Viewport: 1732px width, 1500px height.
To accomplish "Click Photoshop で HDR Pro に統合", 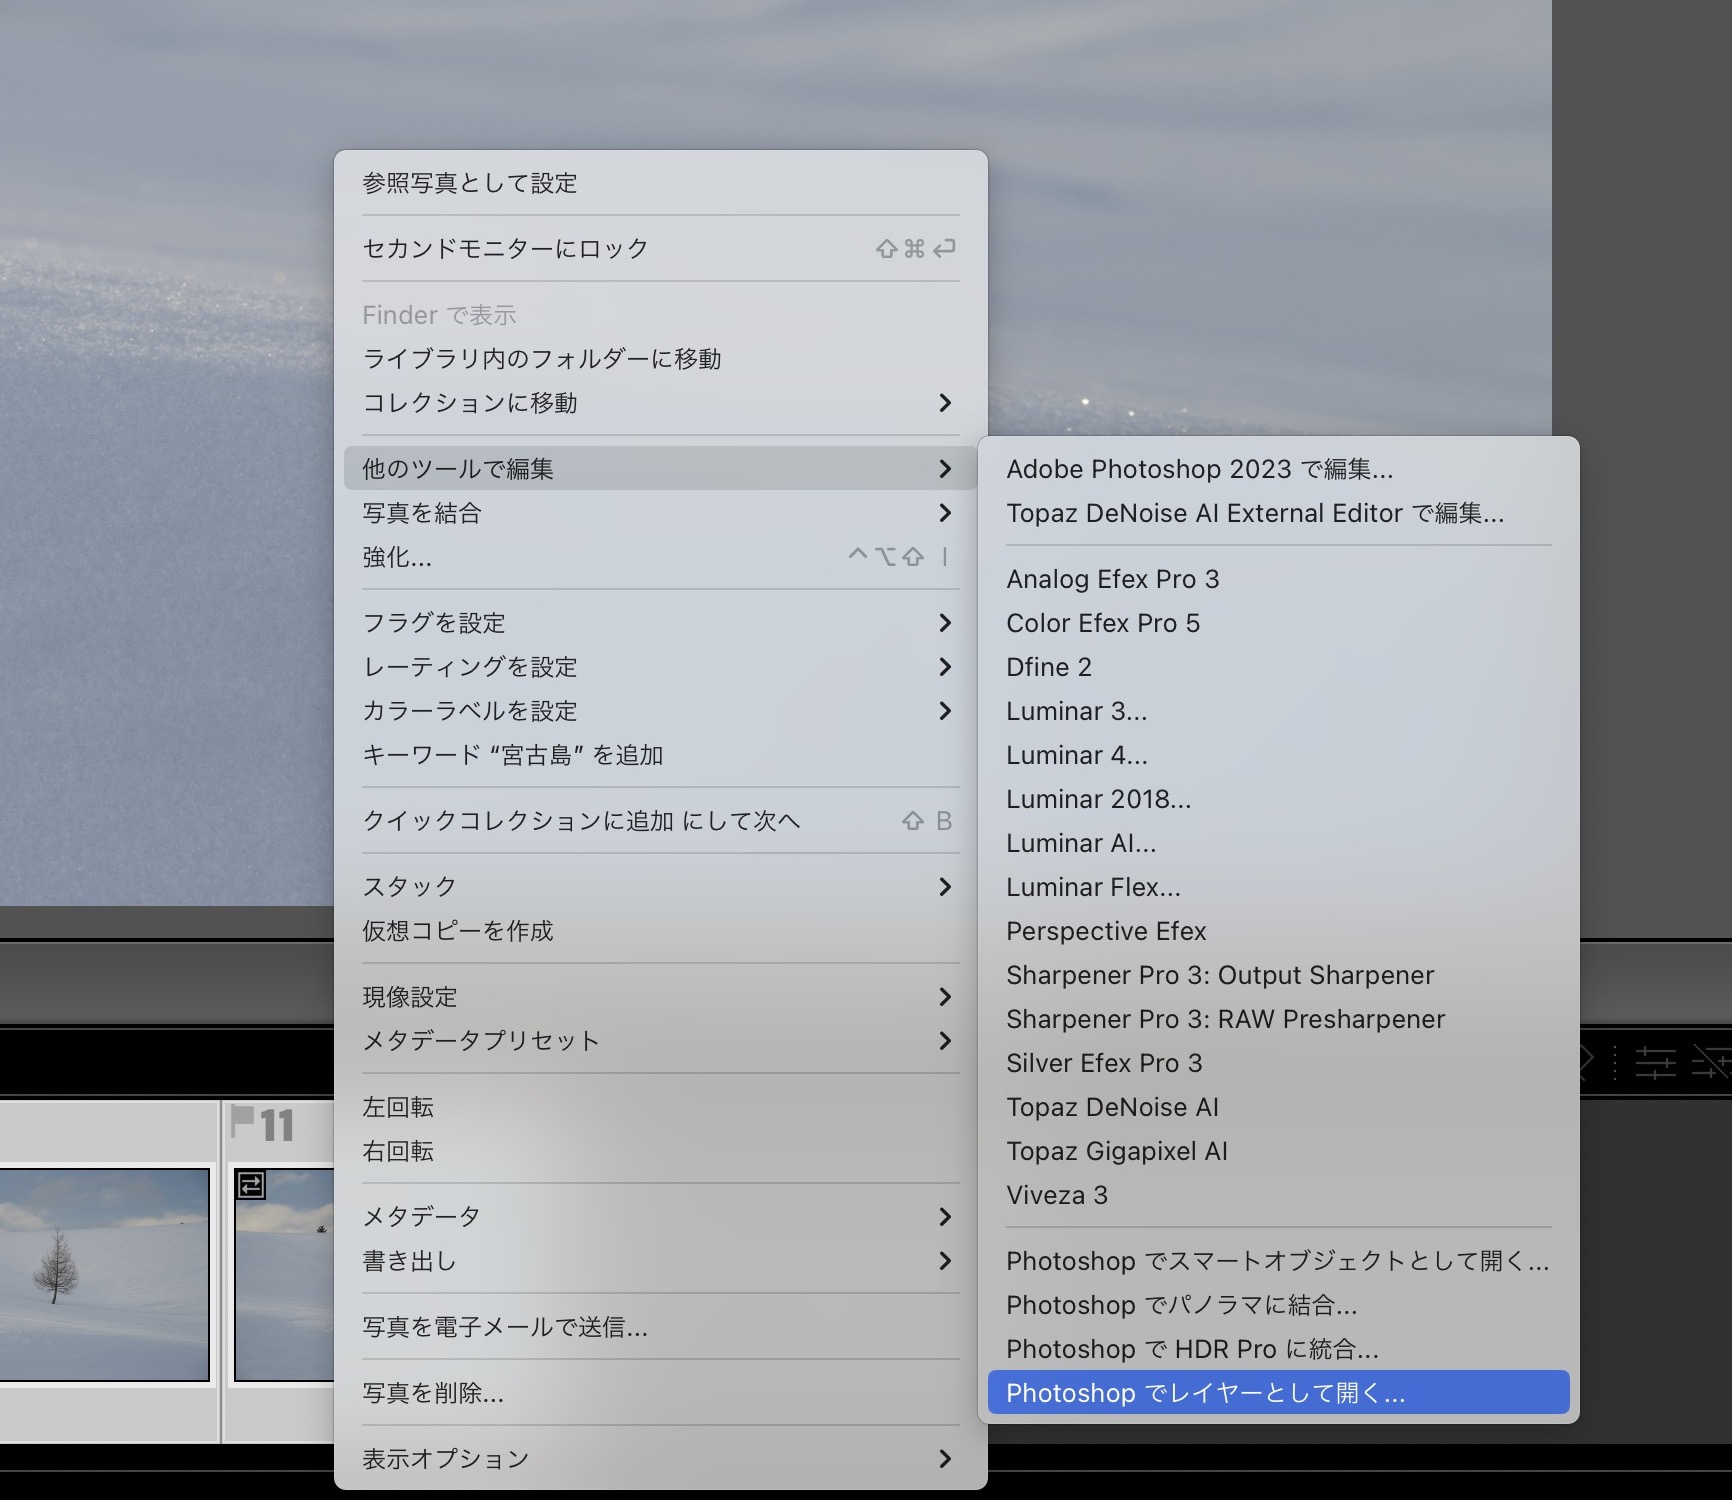I will [1192, 1349].
